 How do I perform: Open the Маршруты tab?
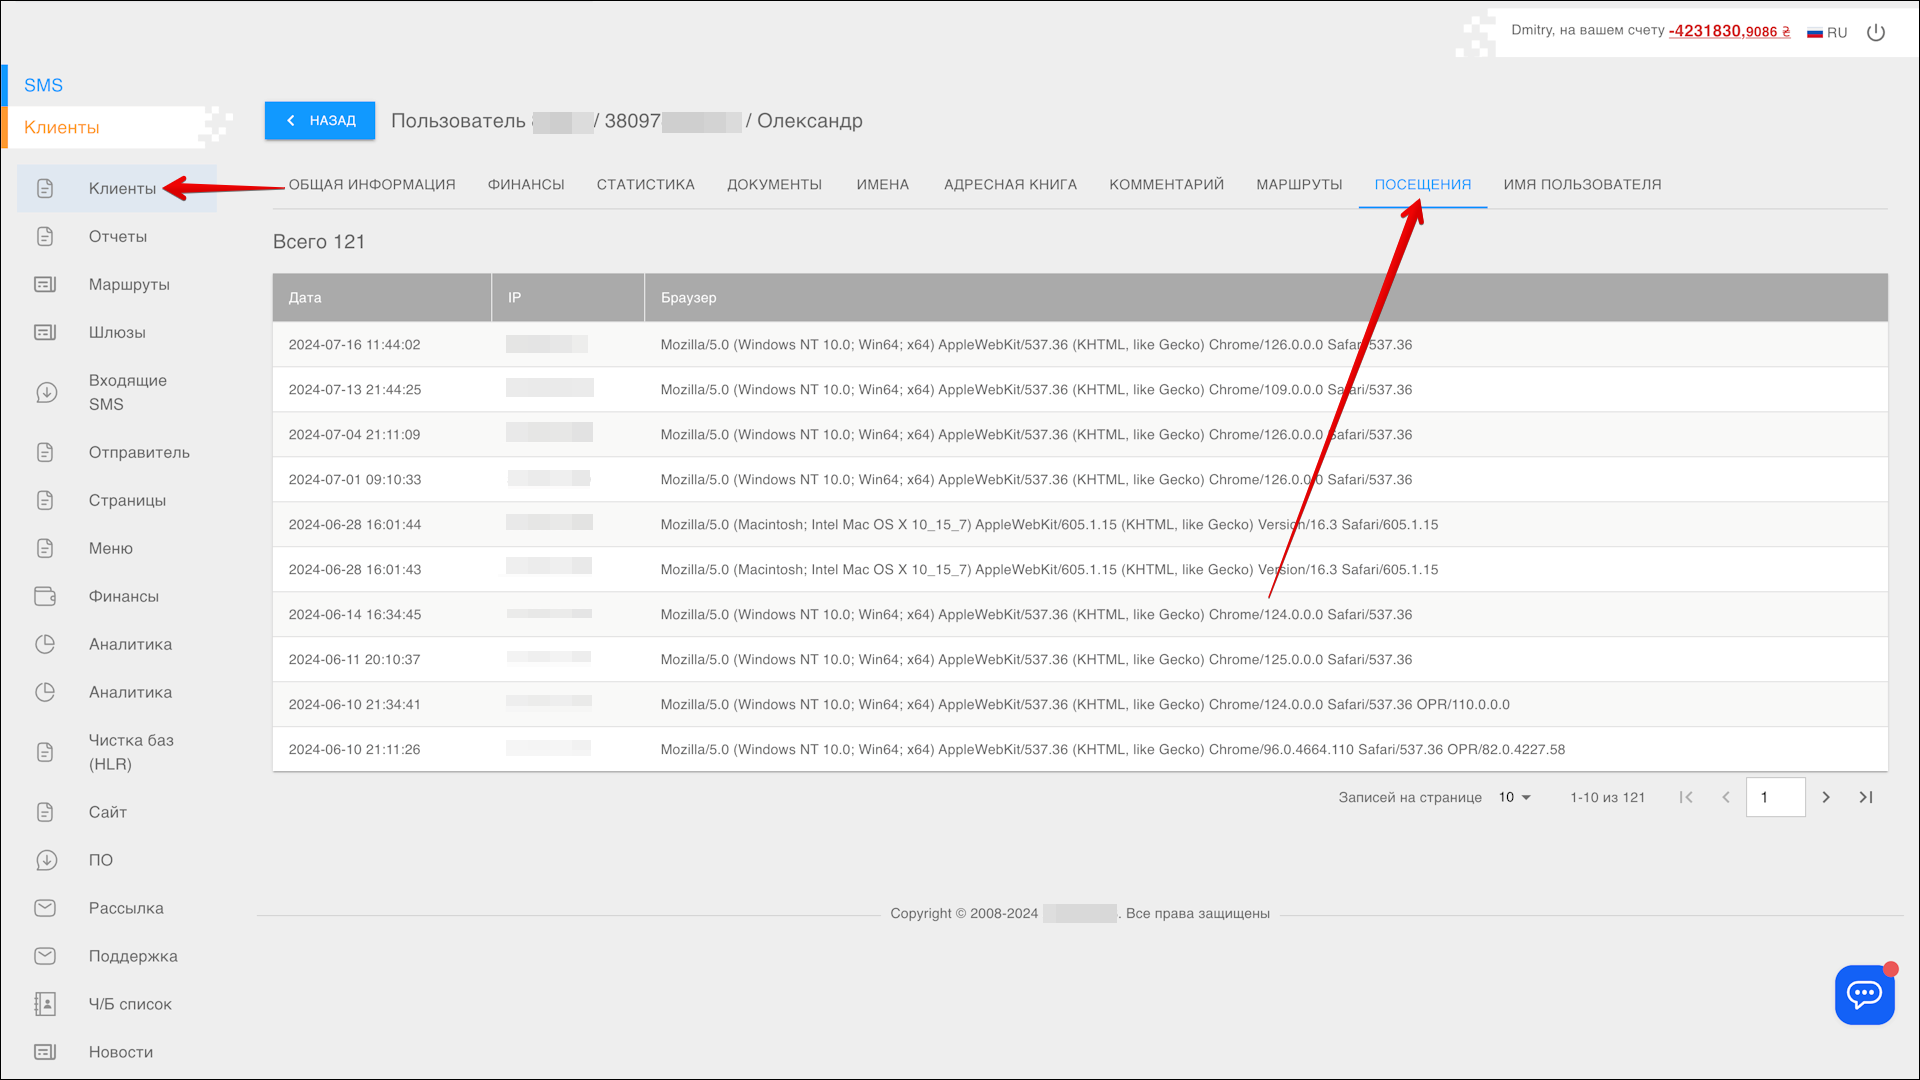click(x=1299, y=184)
